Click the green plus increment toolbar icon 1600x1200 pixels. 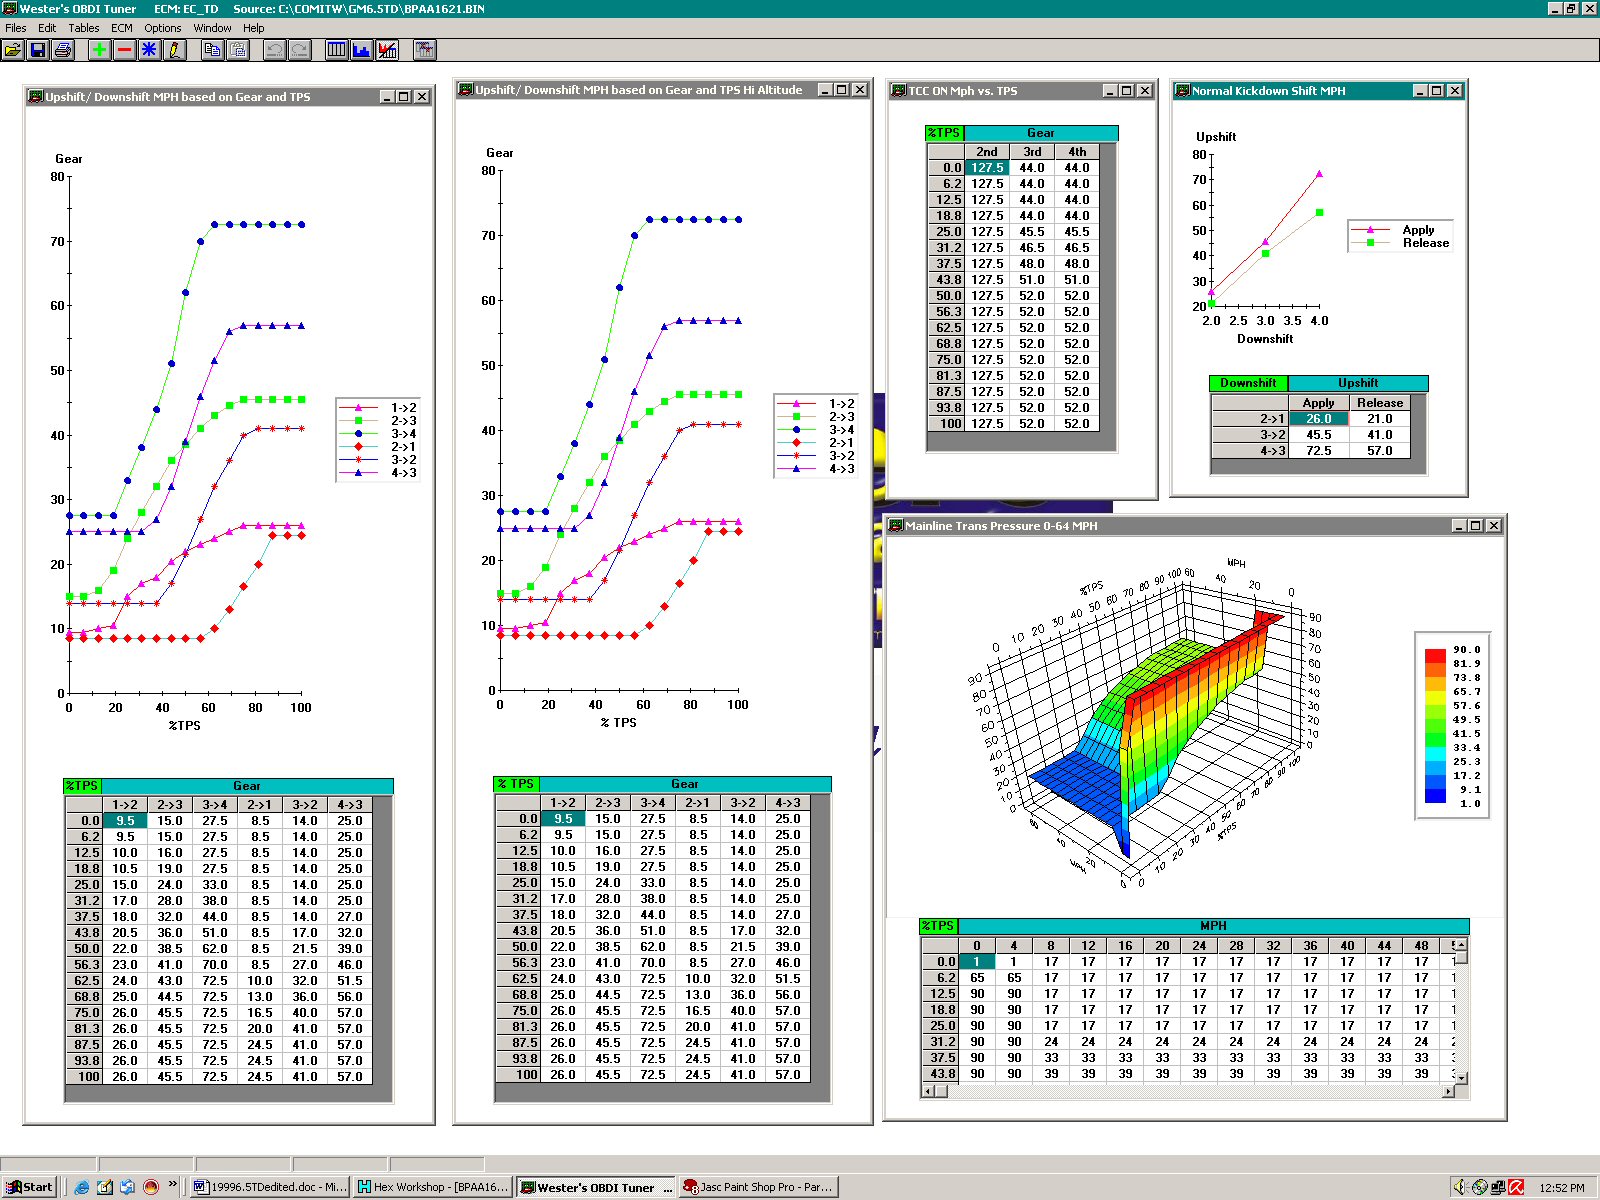coord(100,50)
